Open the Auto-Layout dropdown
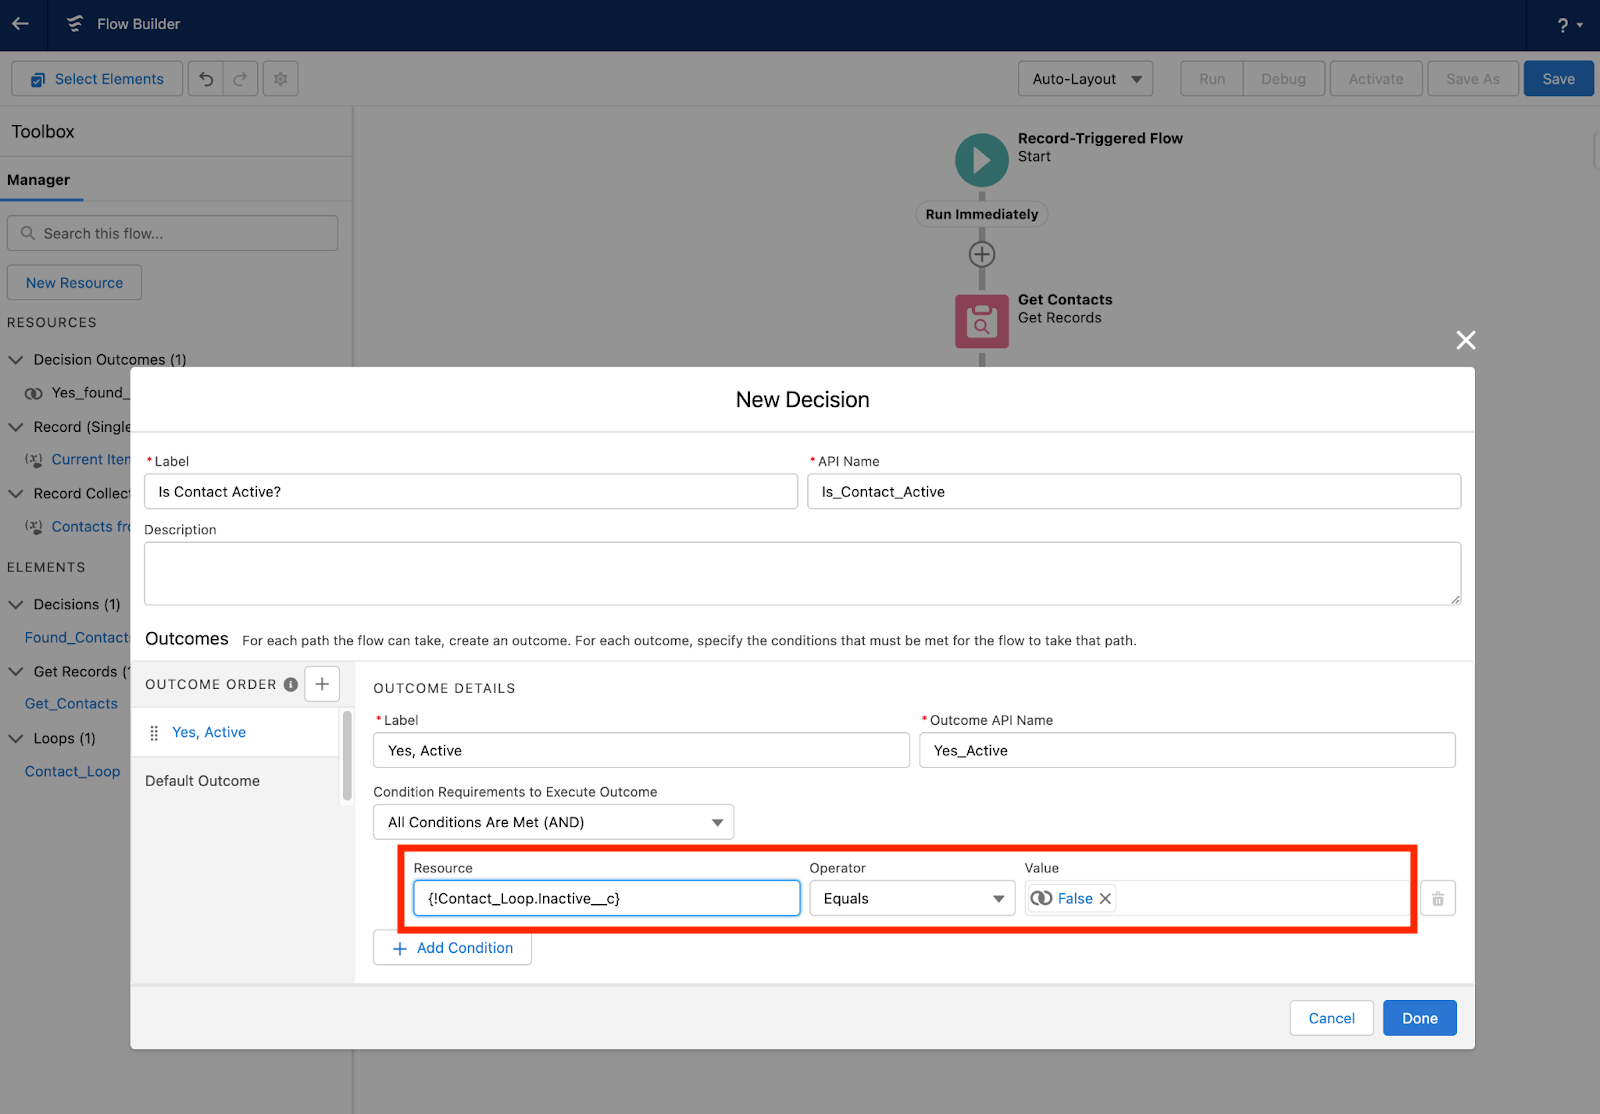This screenshot has width=1600, height=1114. (x=1084, y=78)
